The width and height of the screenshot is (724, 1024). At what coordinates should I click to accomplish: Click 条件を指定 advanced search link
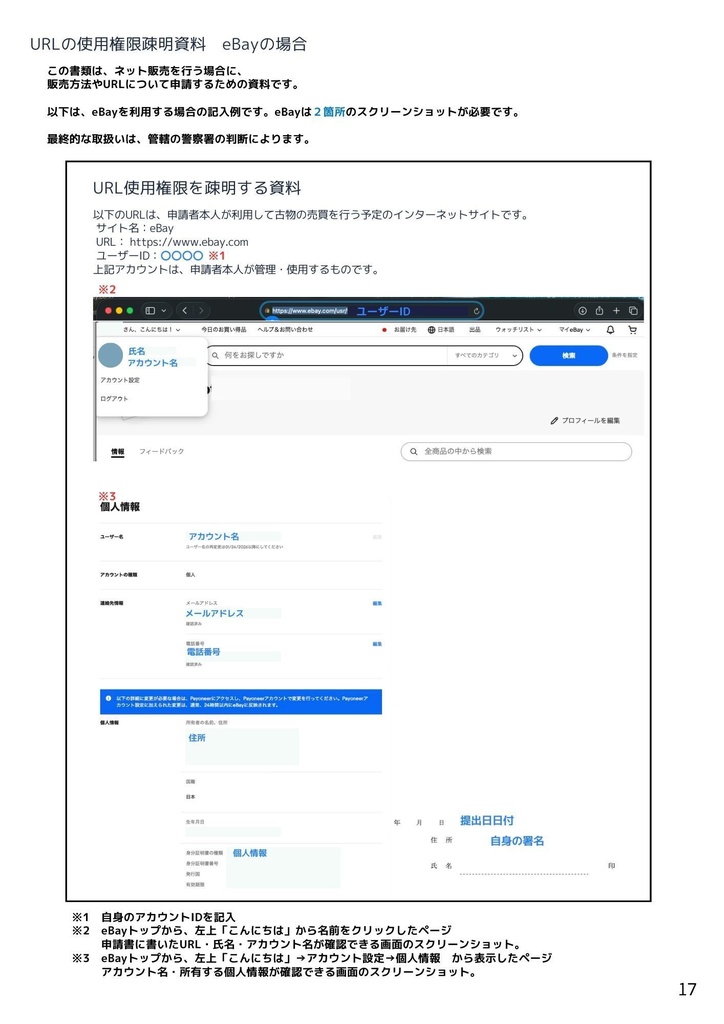click(625, 355)
